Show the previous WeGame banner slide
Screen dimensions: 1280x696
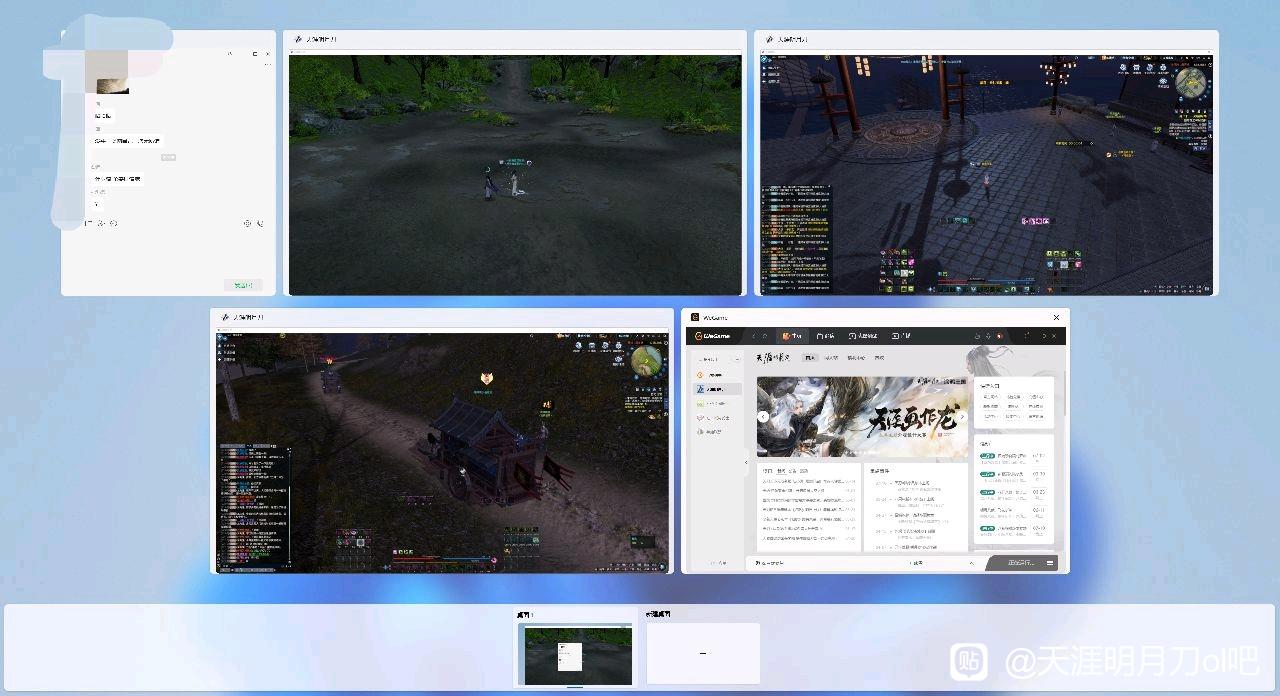click(763, 416)
